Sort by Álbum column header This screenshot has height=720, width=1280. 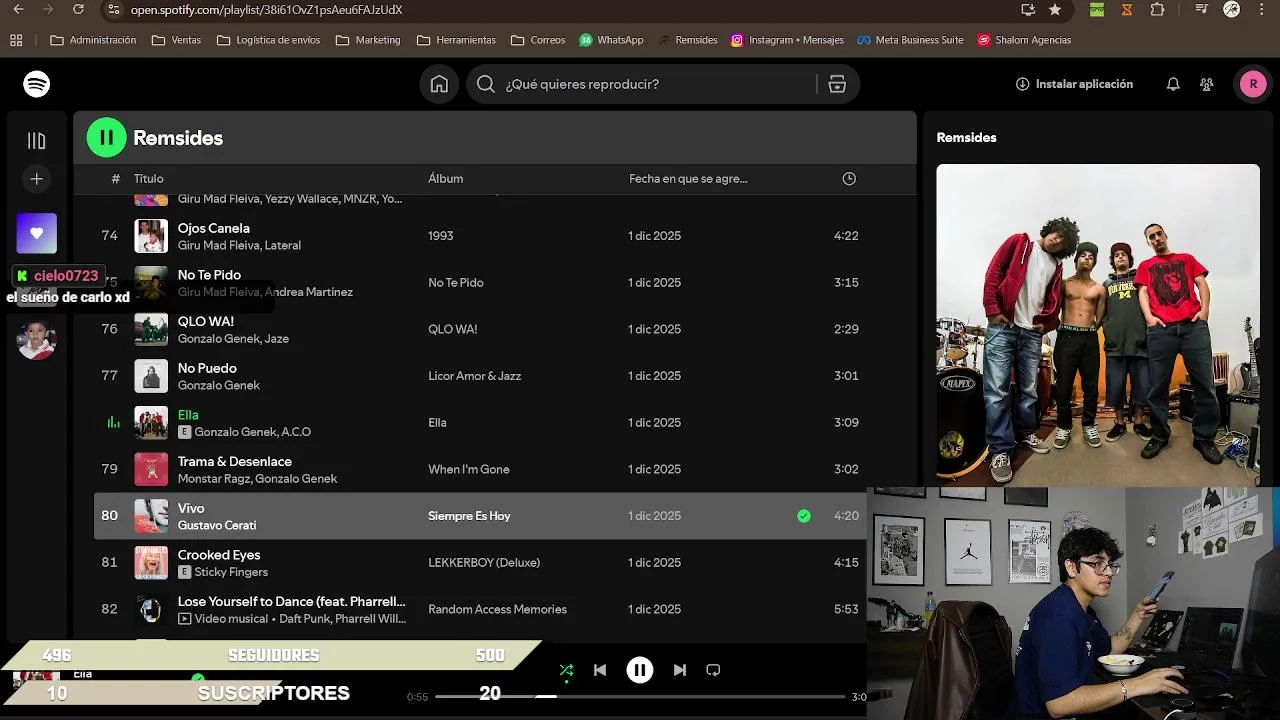[x=446, y=179]
